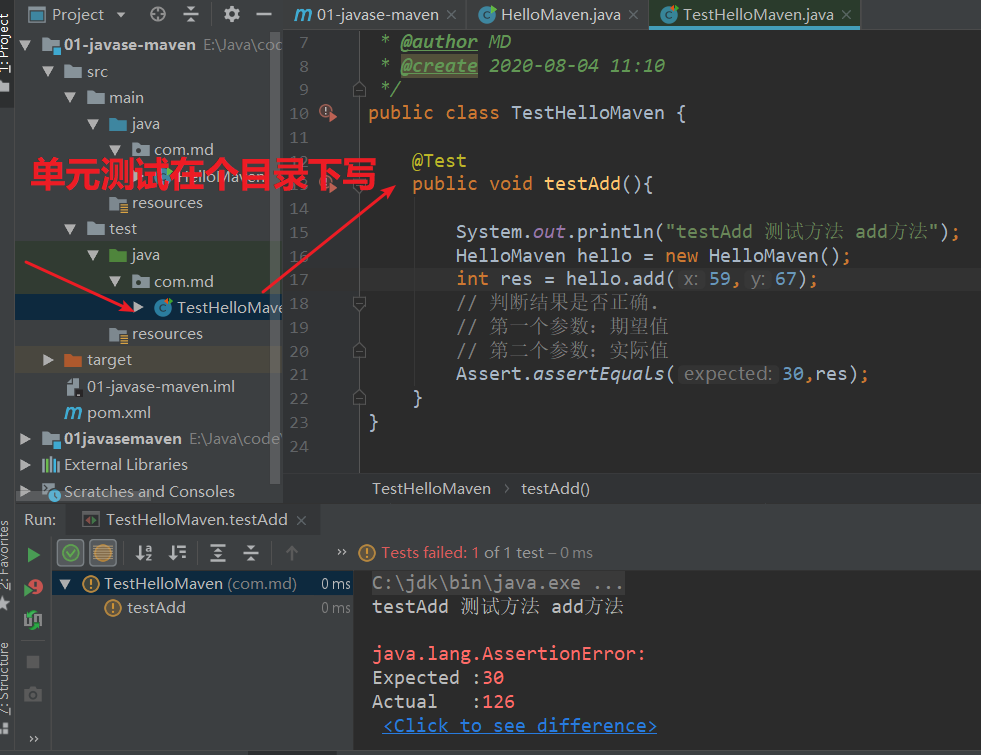Viewport: 981px width, 755px height.
Task: Hide the Project panel with minimize icon
Action: click(263, 14)
